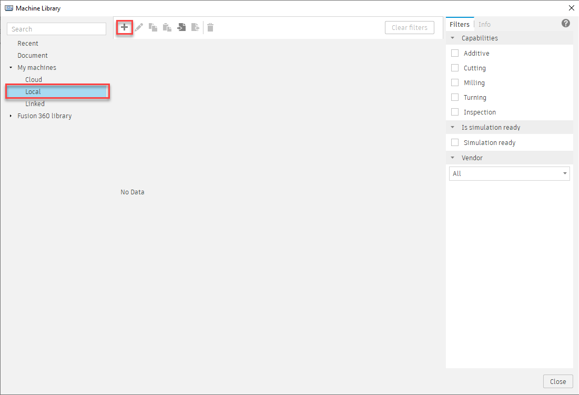579x395 pixels.
Task: Click the paste machine toolbar icon
Action: click(x=167, y=27)
